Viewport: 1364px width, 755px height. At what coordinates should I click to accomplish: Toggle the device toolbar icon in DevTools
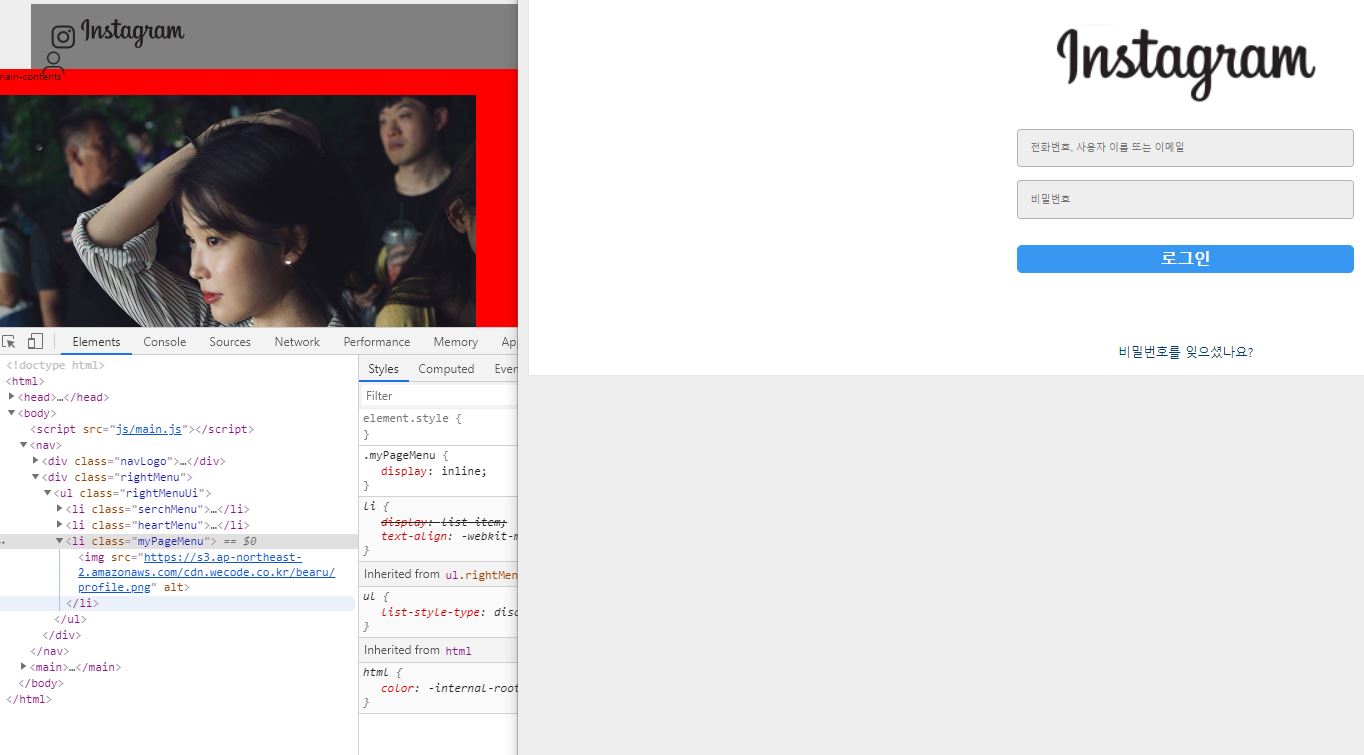(x=35, y=341)
